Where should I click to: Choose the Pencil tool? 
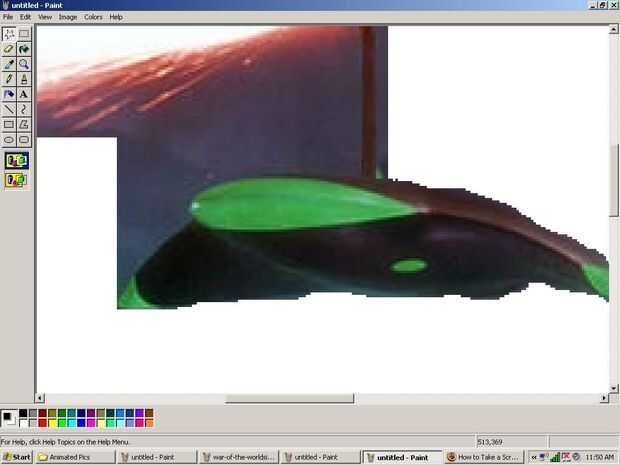[x=9, y=79]
